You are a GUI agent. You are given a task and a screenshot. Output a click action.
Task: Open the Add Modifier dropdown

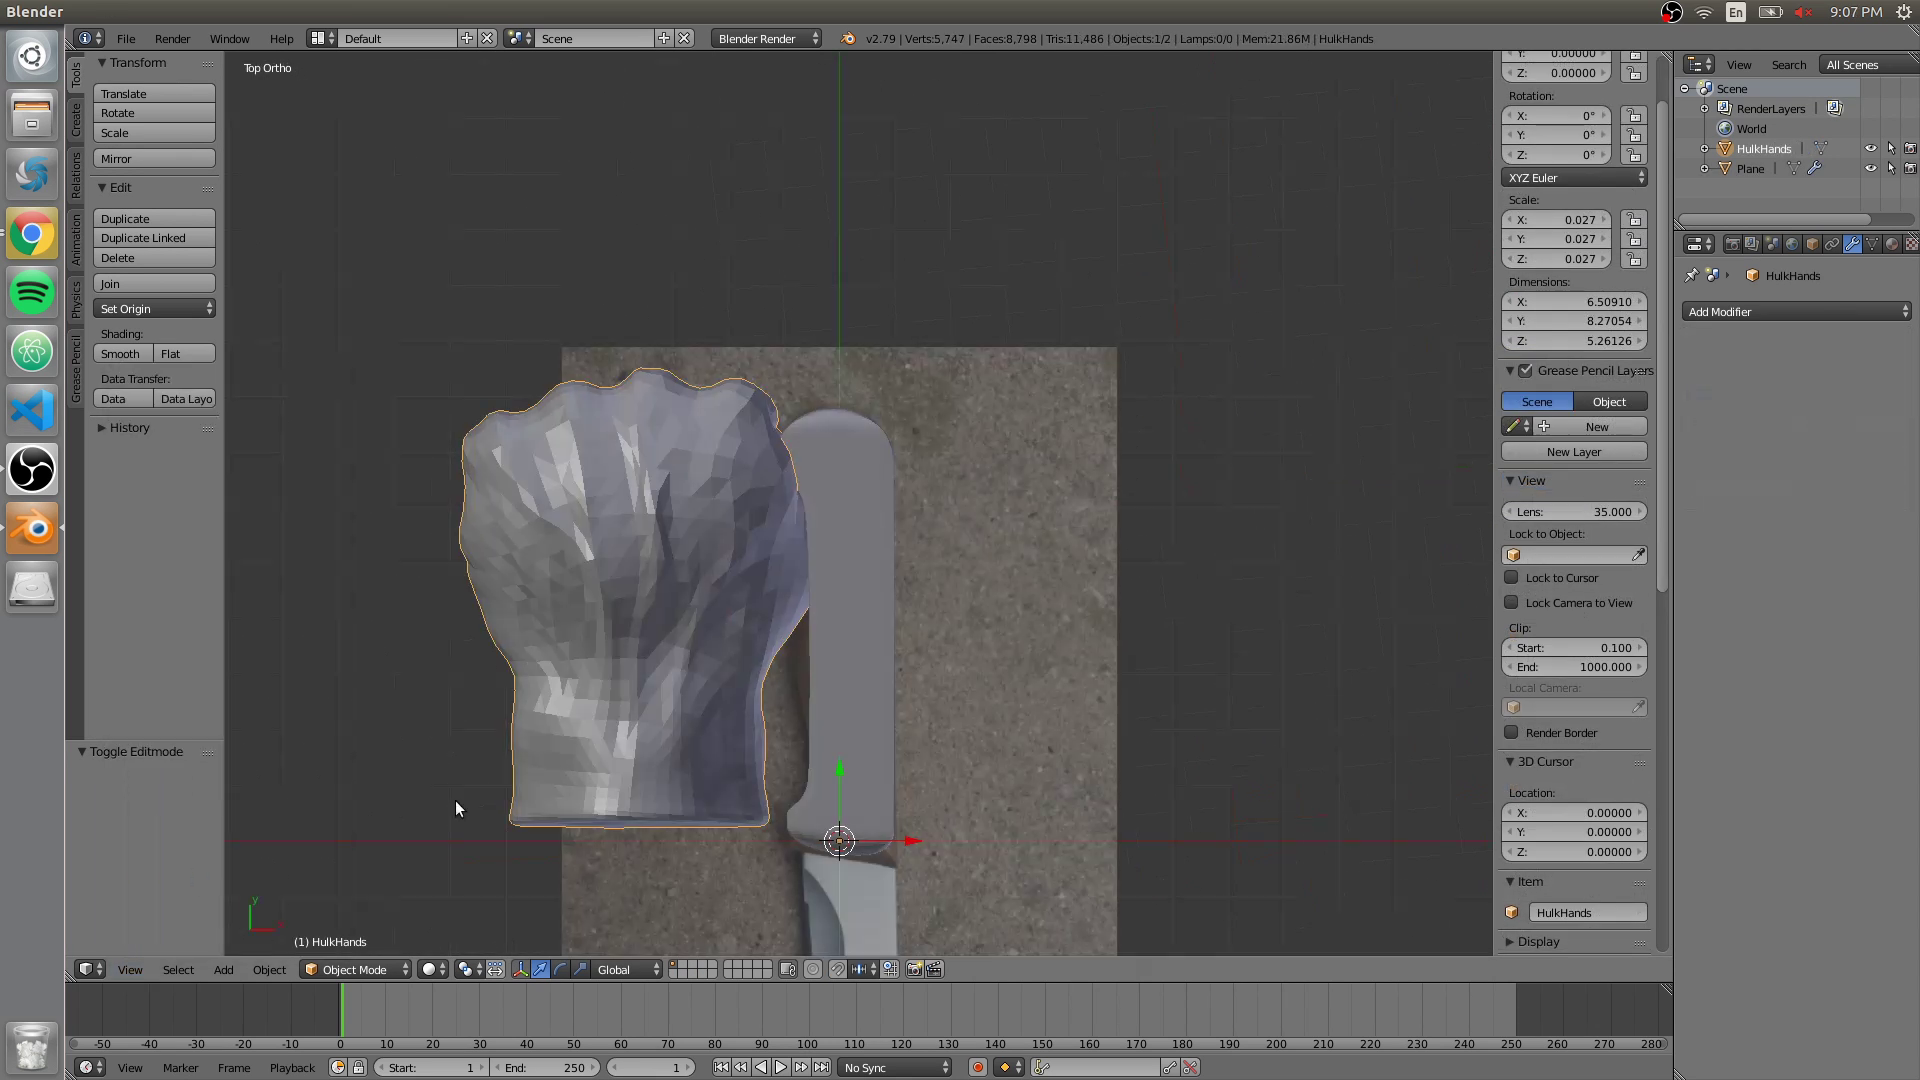1797,312
